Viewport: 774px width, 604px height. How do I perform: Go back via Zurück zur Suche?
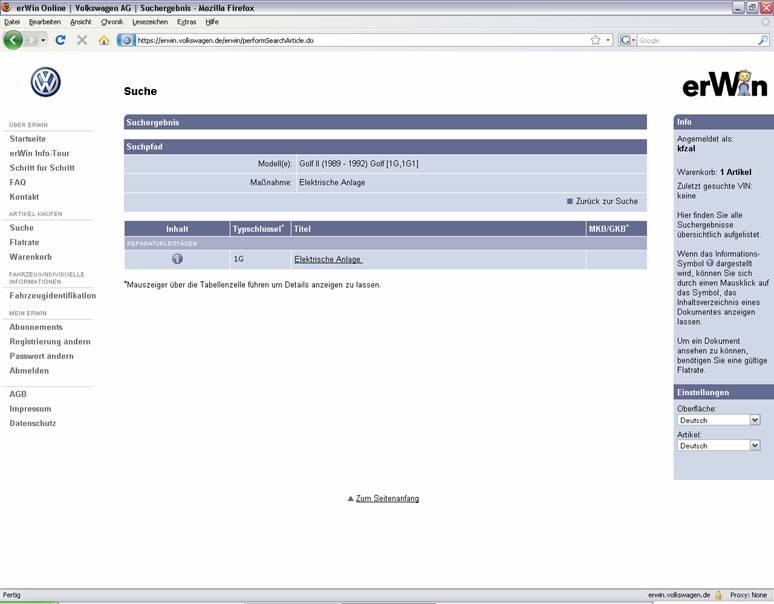606,201
